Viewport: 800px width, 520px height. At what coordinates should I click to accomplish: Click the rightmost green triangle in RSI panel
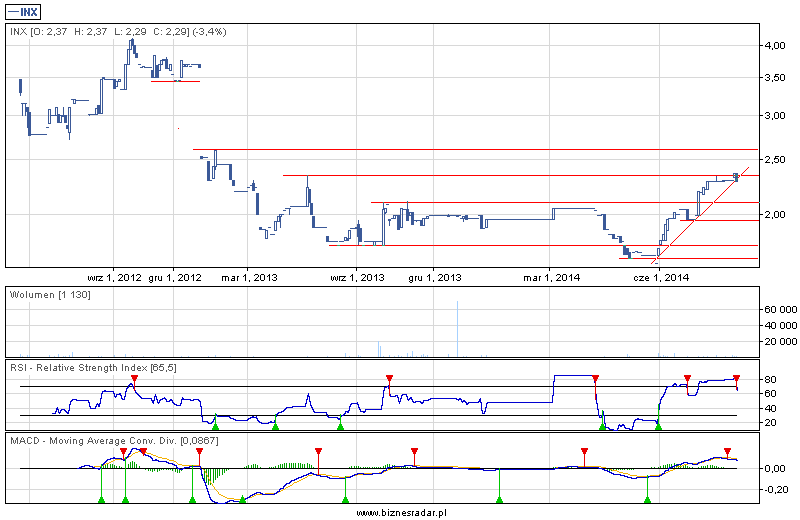tap(657, 426)
